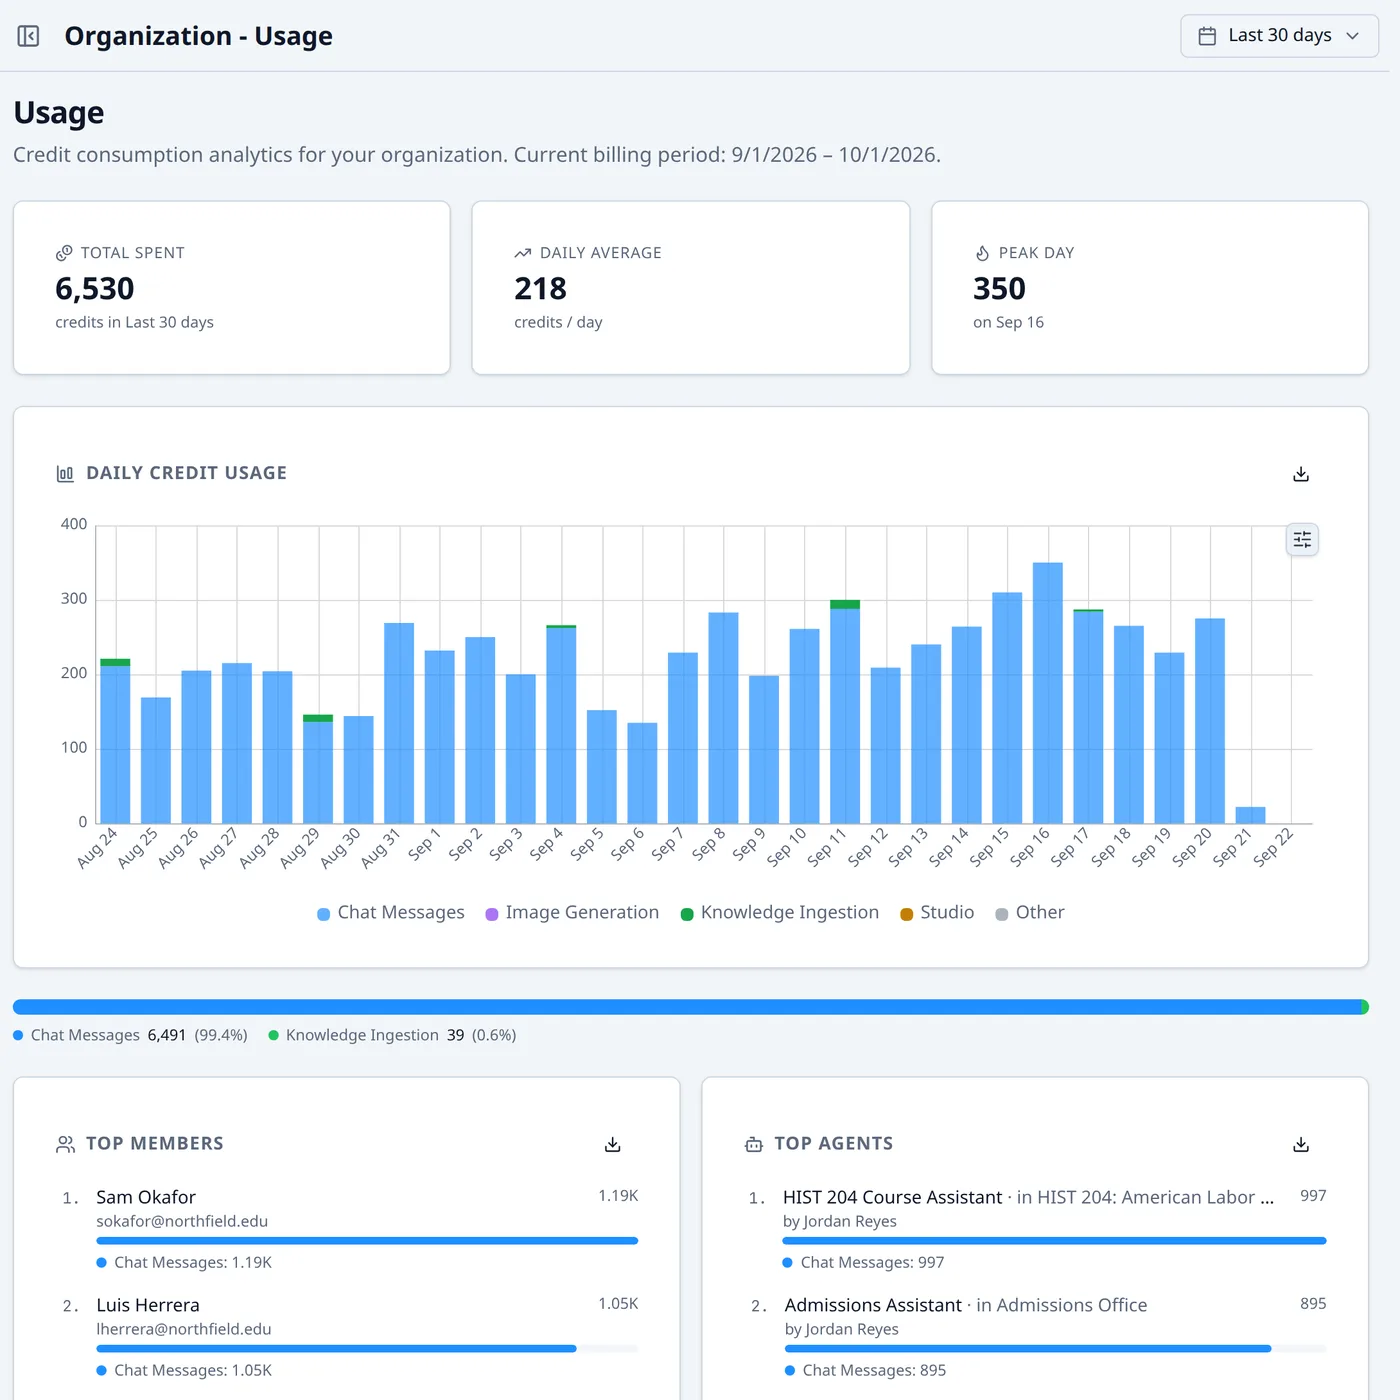Screen dimensions: 1400x1400
Task: Click the Sep 21 bar in chart
Action: 1250,815
